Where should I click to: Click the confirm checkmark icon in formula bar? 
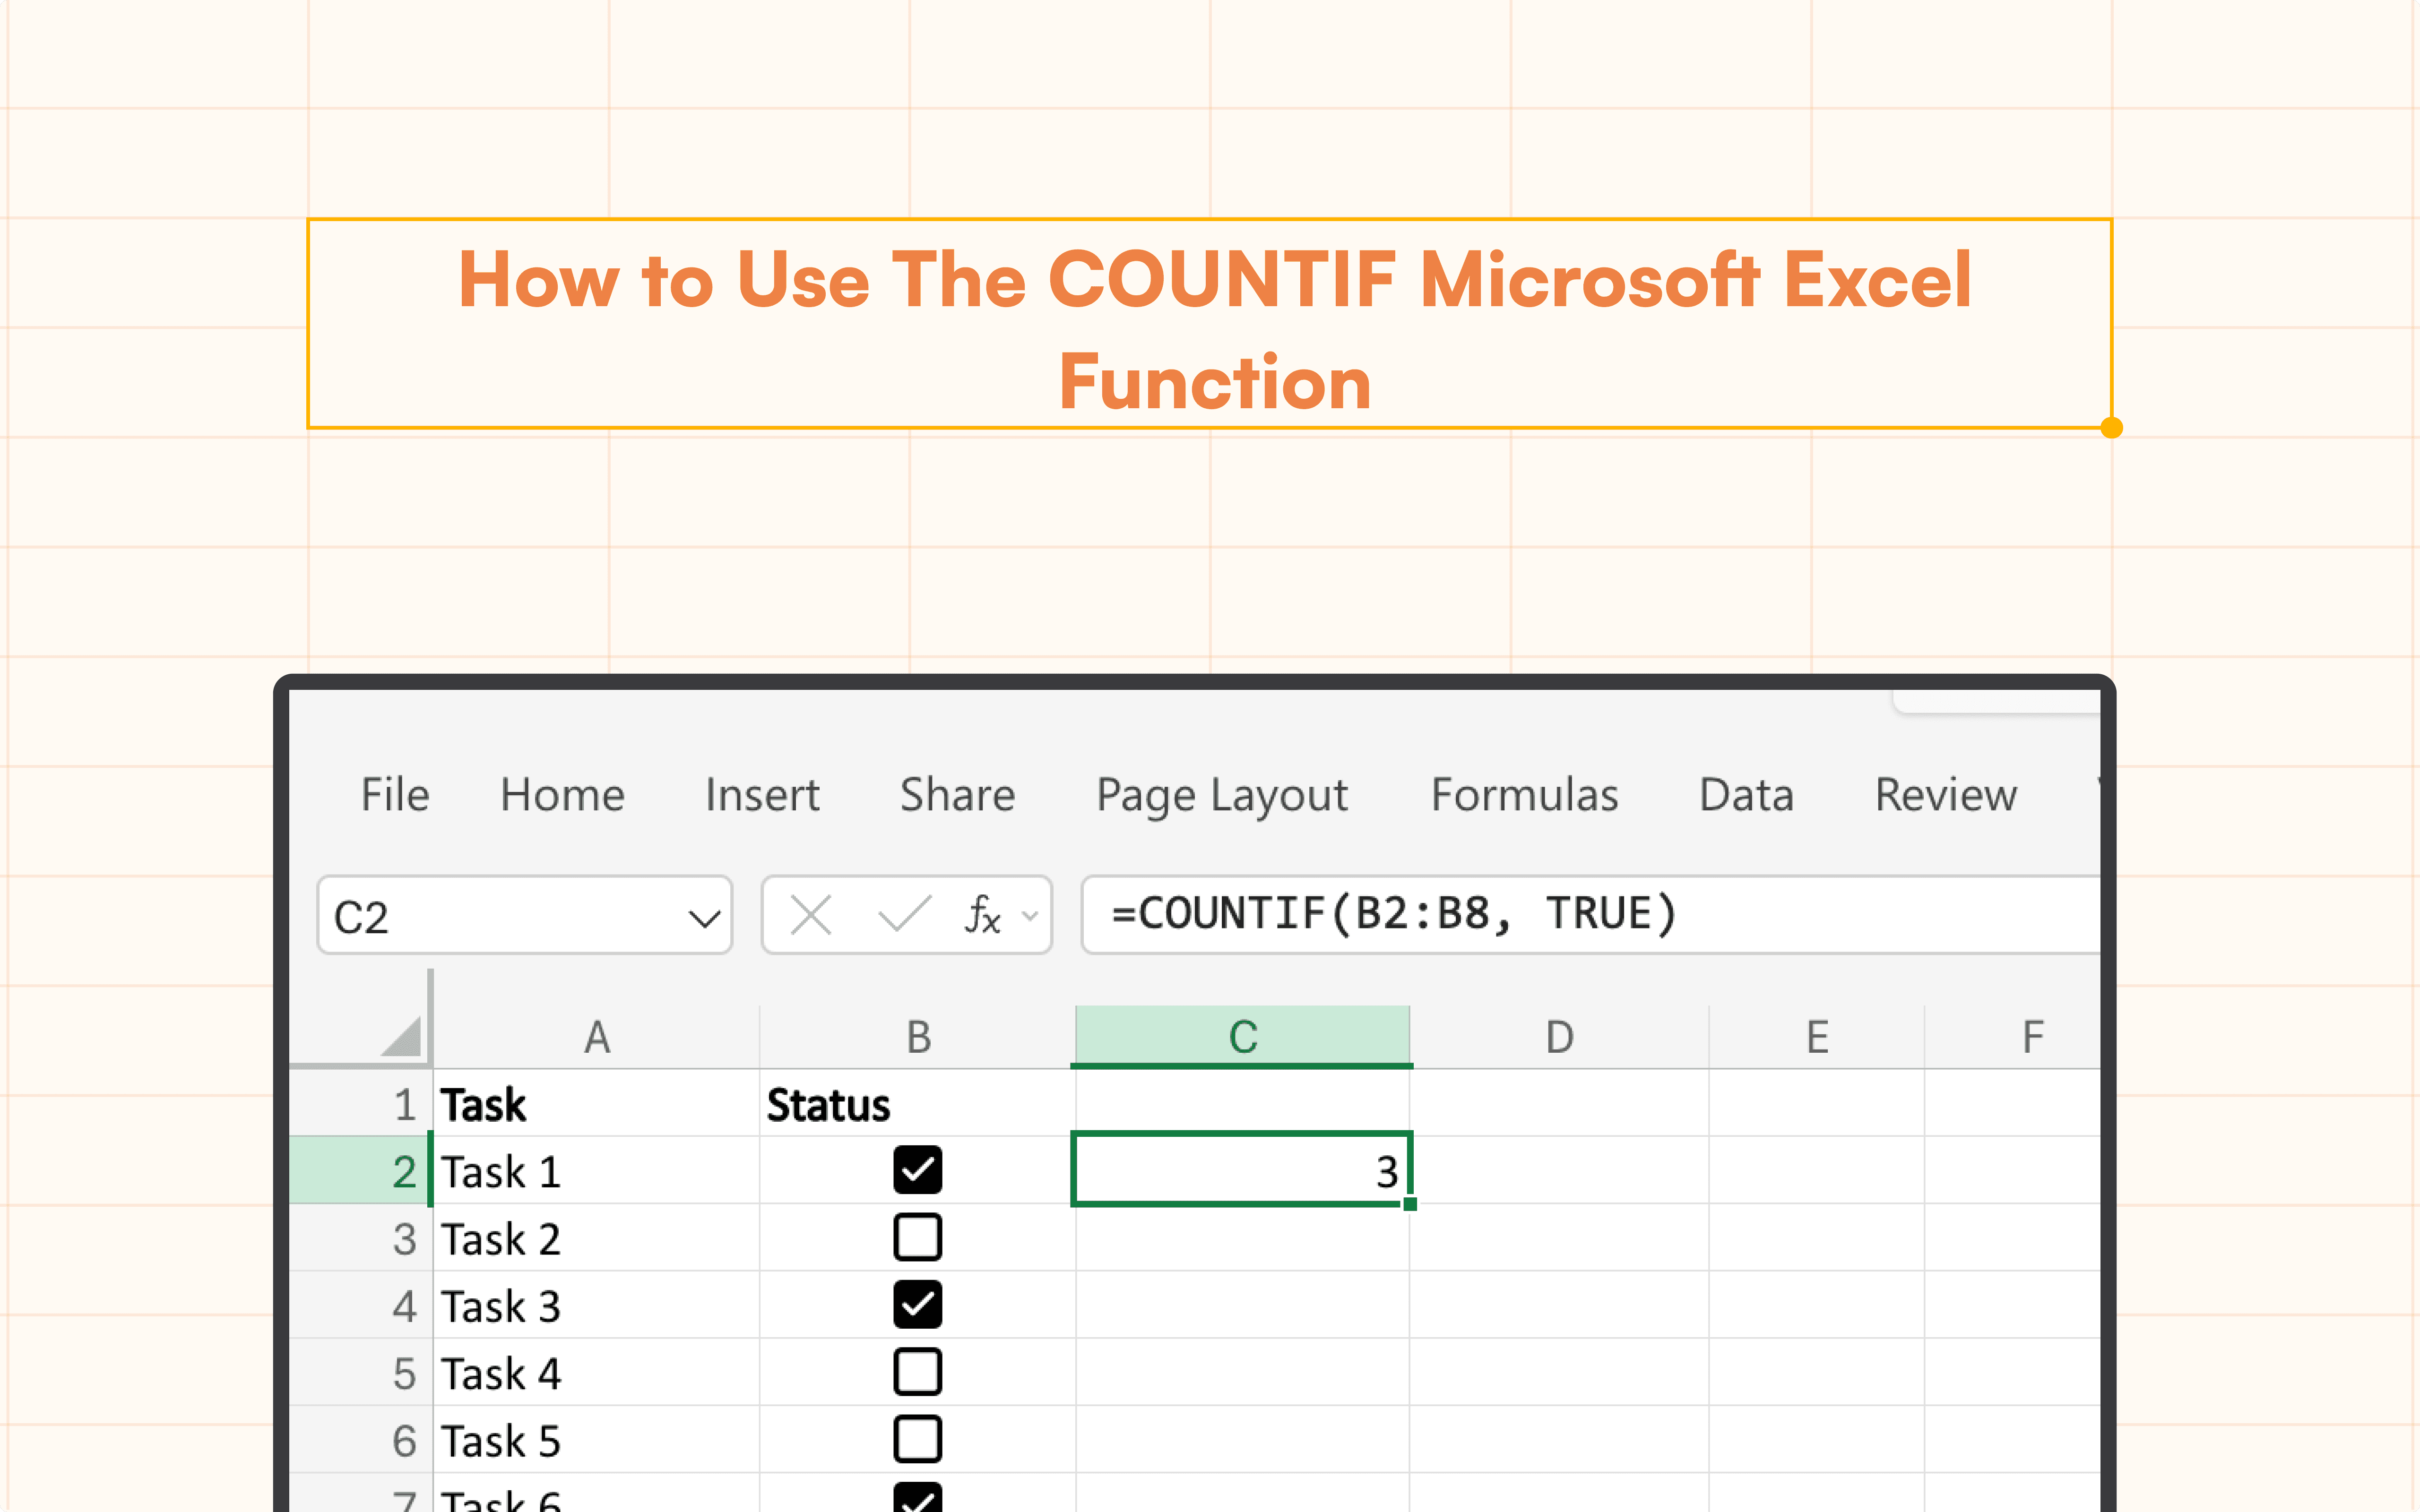(x=904, y=914)
